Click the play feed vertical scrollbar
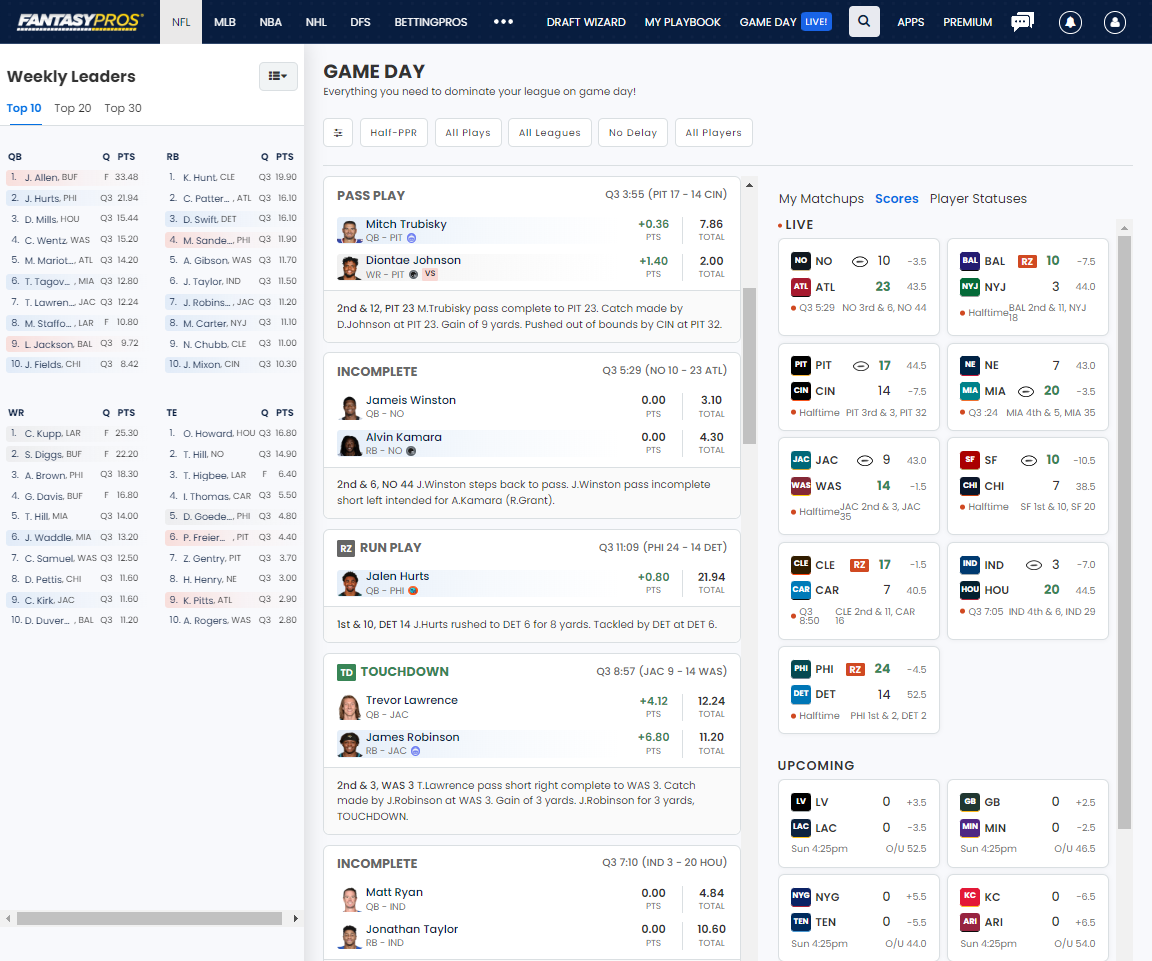Viewport: 1152px width, 961px height. coord(749,365)
